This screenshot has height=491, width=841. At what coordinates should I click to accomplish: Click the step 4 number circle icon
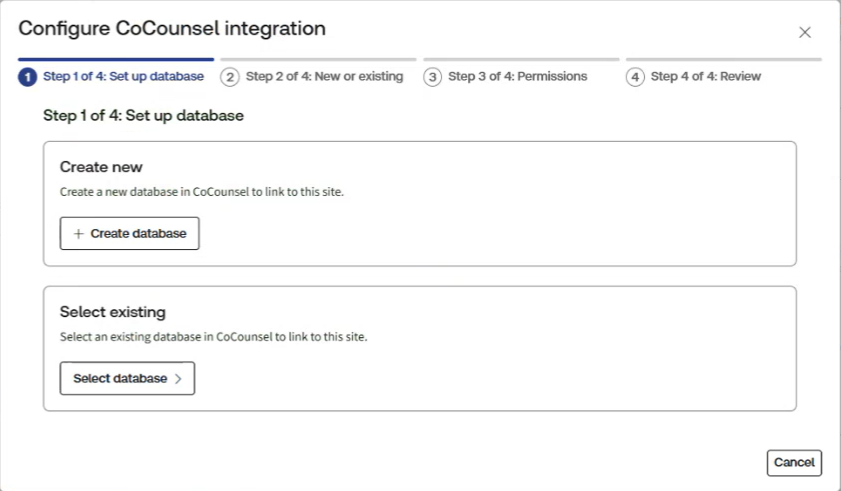[x=635, y=77]
